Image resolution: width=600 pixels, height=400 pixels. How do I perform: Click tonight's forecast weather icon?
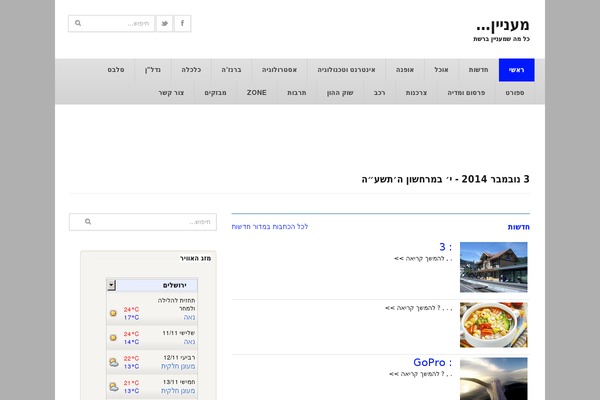(113, 313)
